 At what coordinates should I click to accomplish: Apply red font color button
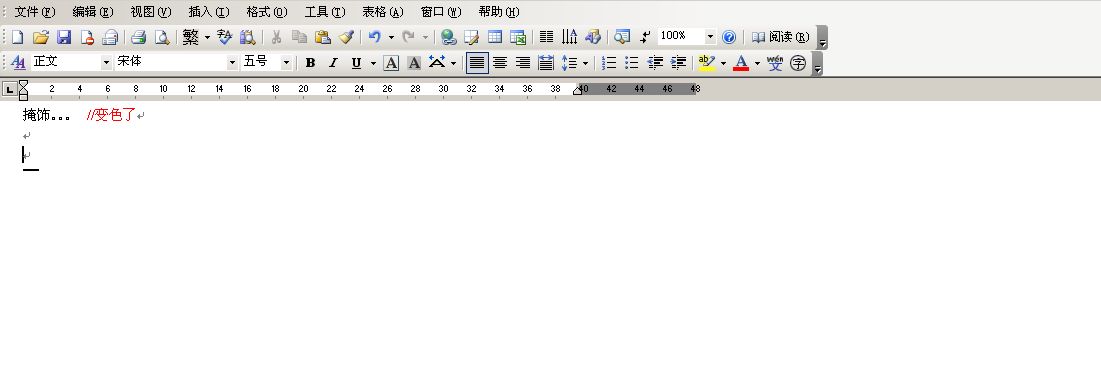pyautogui.click(x=741, y=63)
